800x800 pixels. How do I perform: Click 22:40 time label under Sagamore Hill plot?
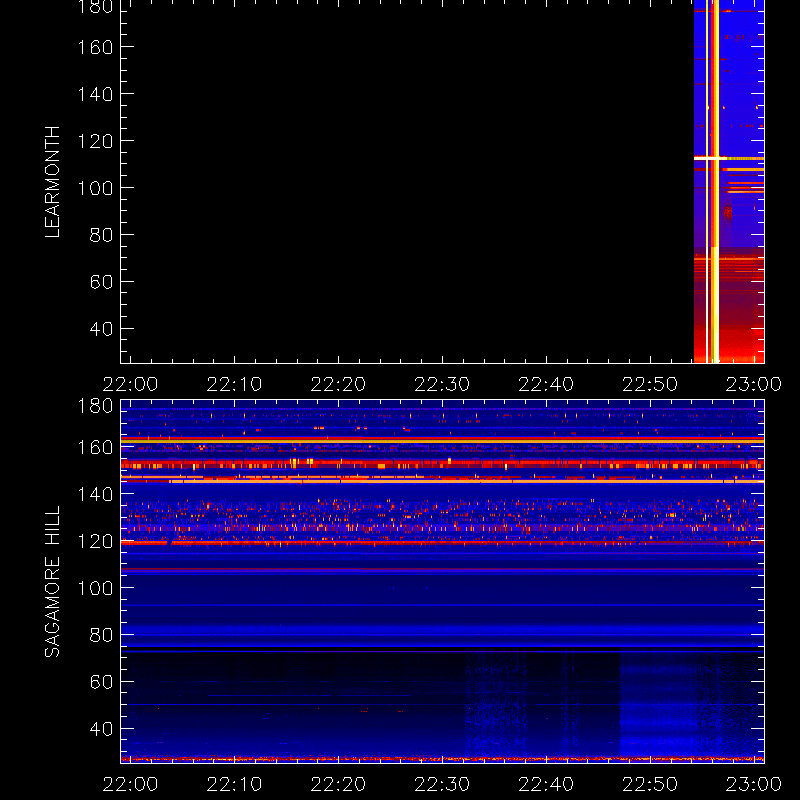[546, 784]
